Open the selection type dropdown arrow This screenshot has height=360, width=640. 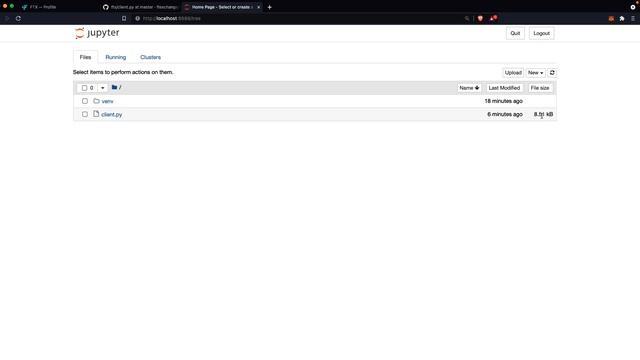[x=102, y=88]
